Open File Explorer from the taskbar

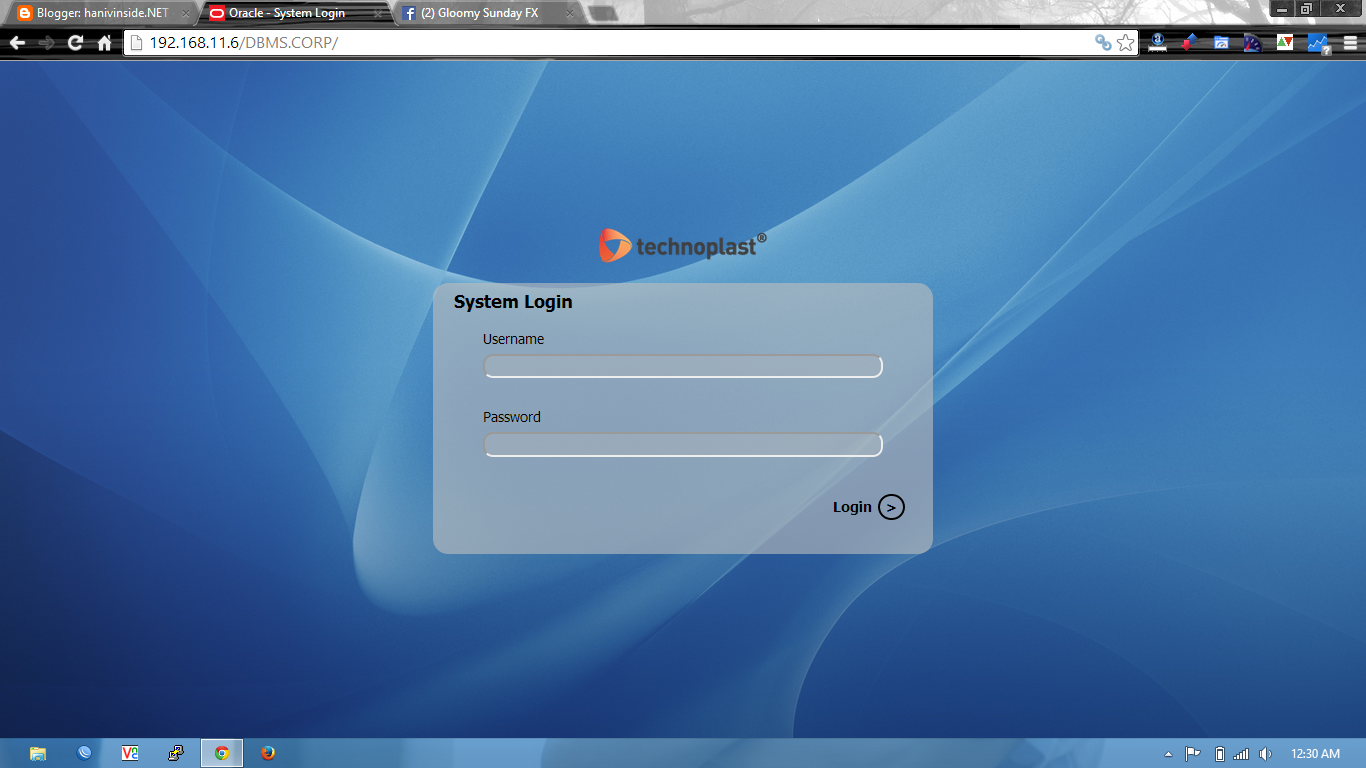38,753
